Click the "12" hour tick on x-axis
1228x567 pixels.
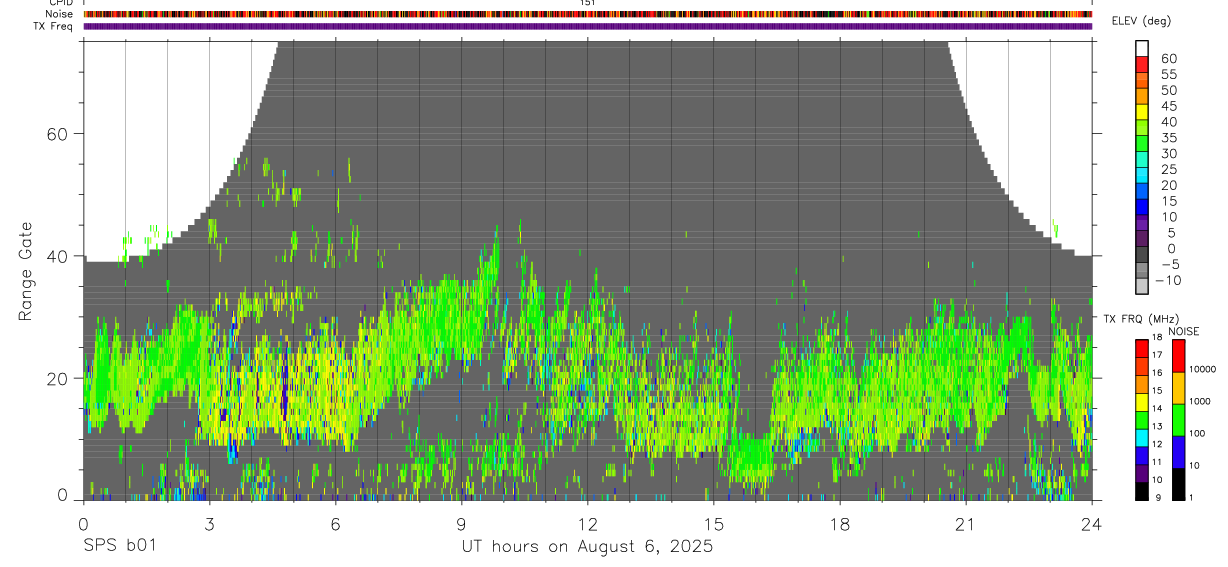tap(587, 523)
